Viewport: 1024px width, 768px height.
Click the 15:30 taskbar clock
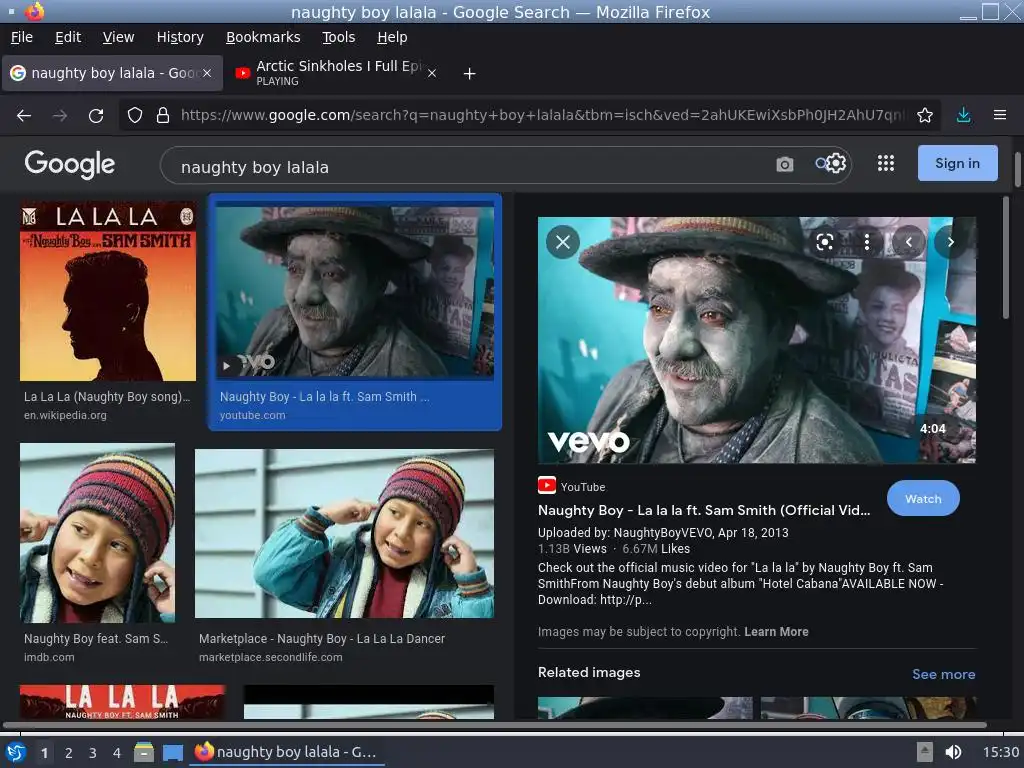[x=1000, y=752]
